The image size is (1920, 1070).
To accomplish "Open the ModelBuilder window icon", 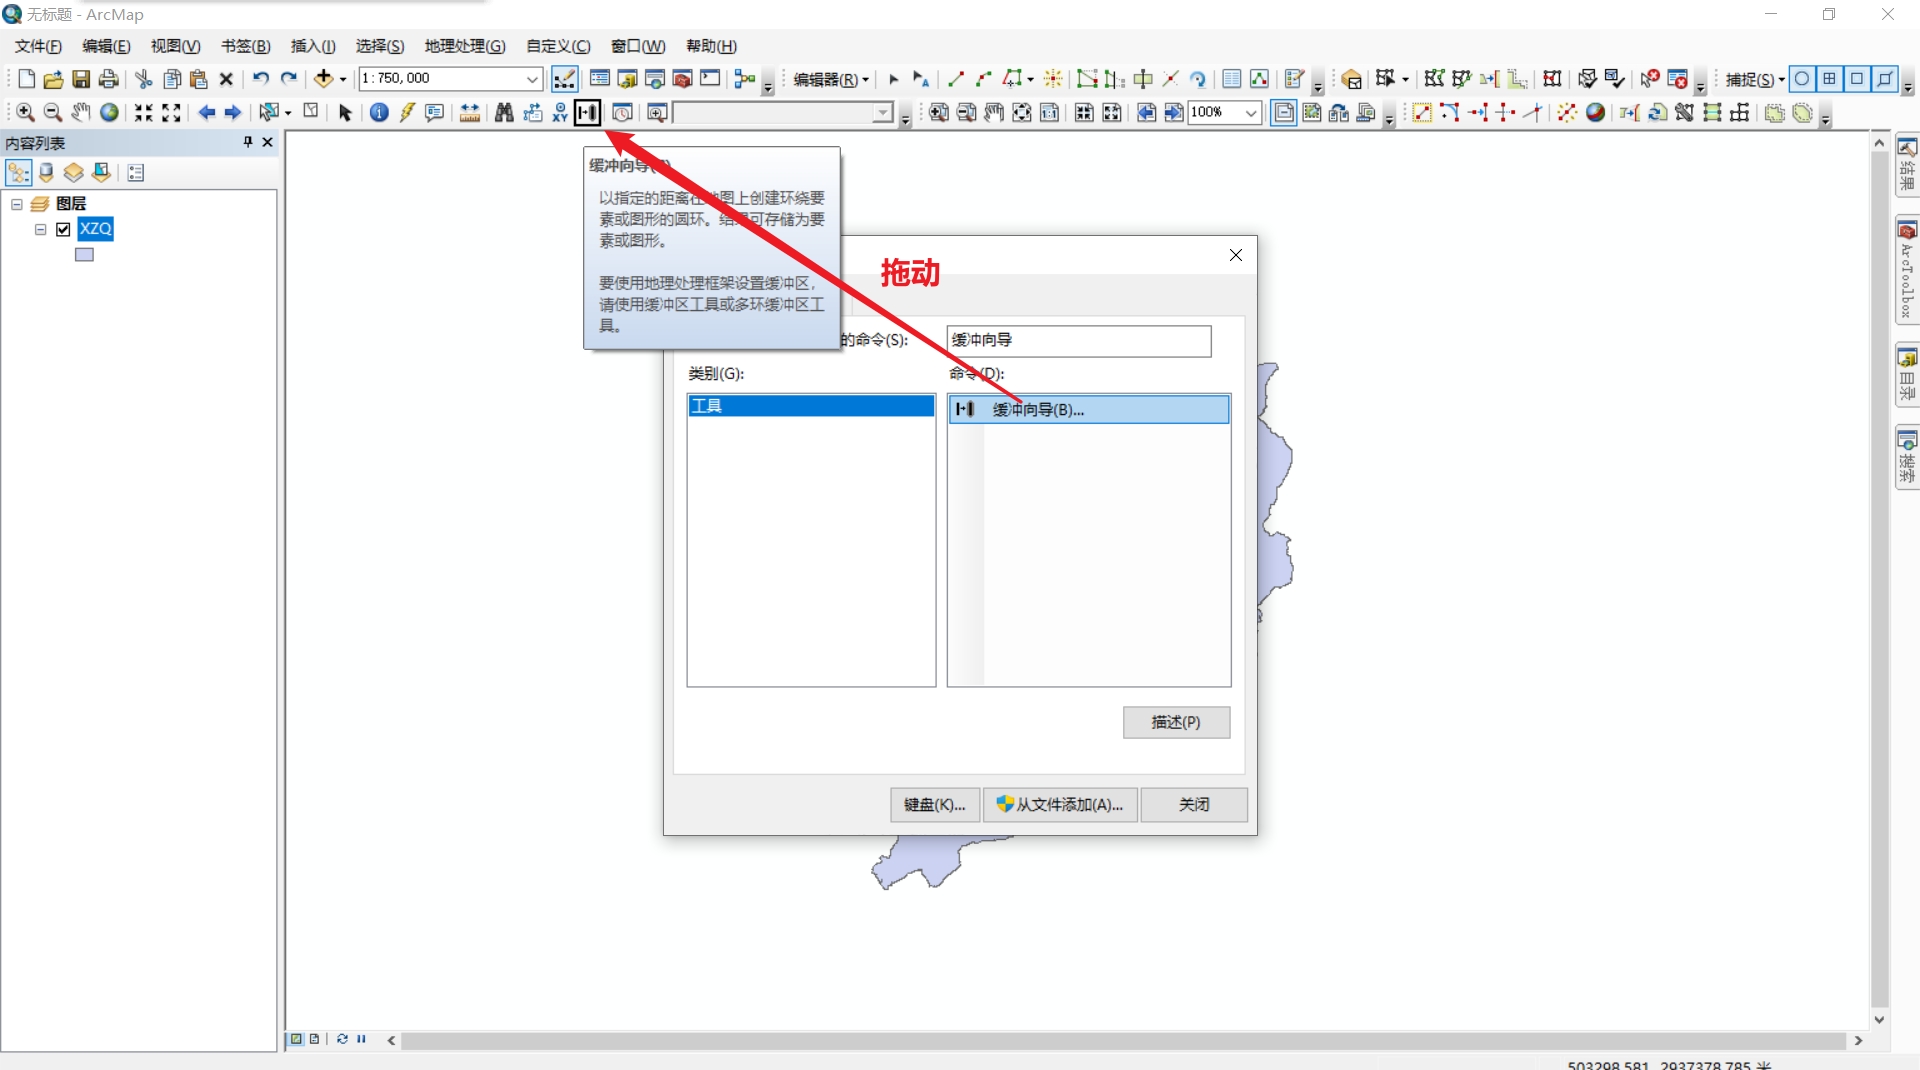I will (x=744, y=79).
